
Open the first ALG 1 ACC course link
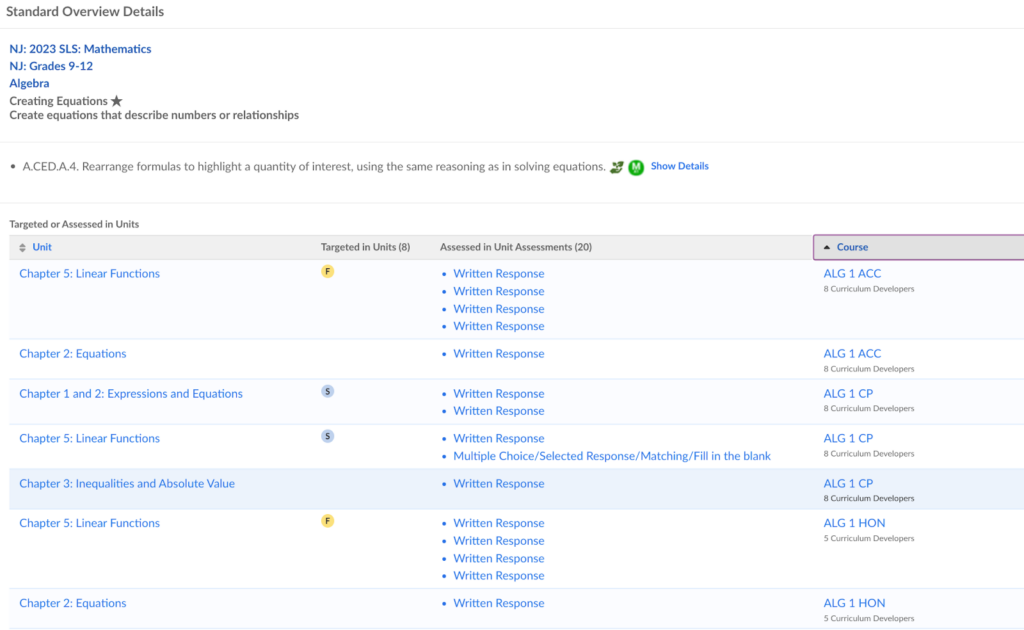[x=852, y=274]
